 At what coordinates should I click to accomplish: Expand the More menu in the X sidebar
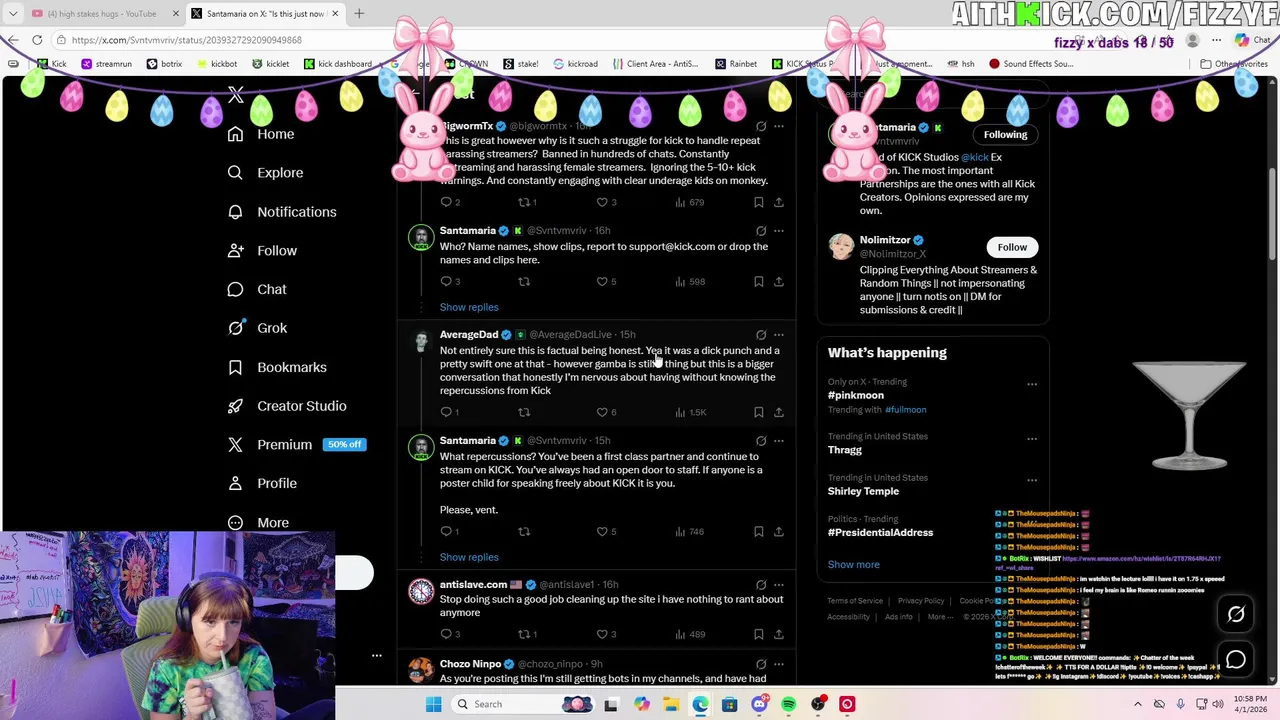click(x=258, y=522)
